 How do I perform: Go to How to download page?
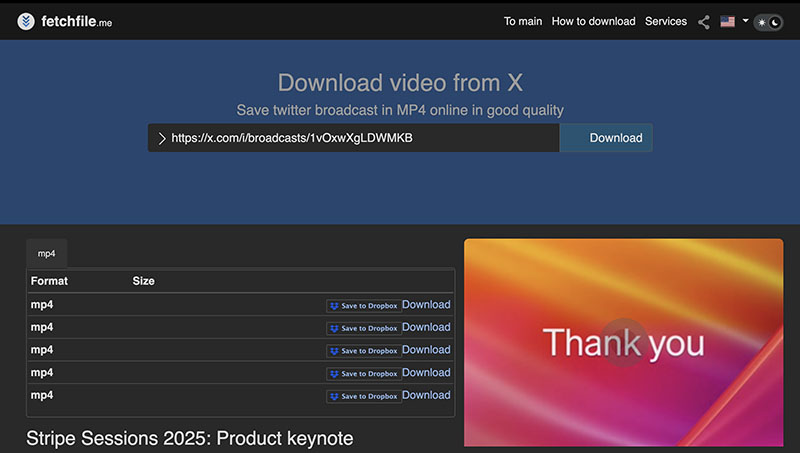pos(593,21)
